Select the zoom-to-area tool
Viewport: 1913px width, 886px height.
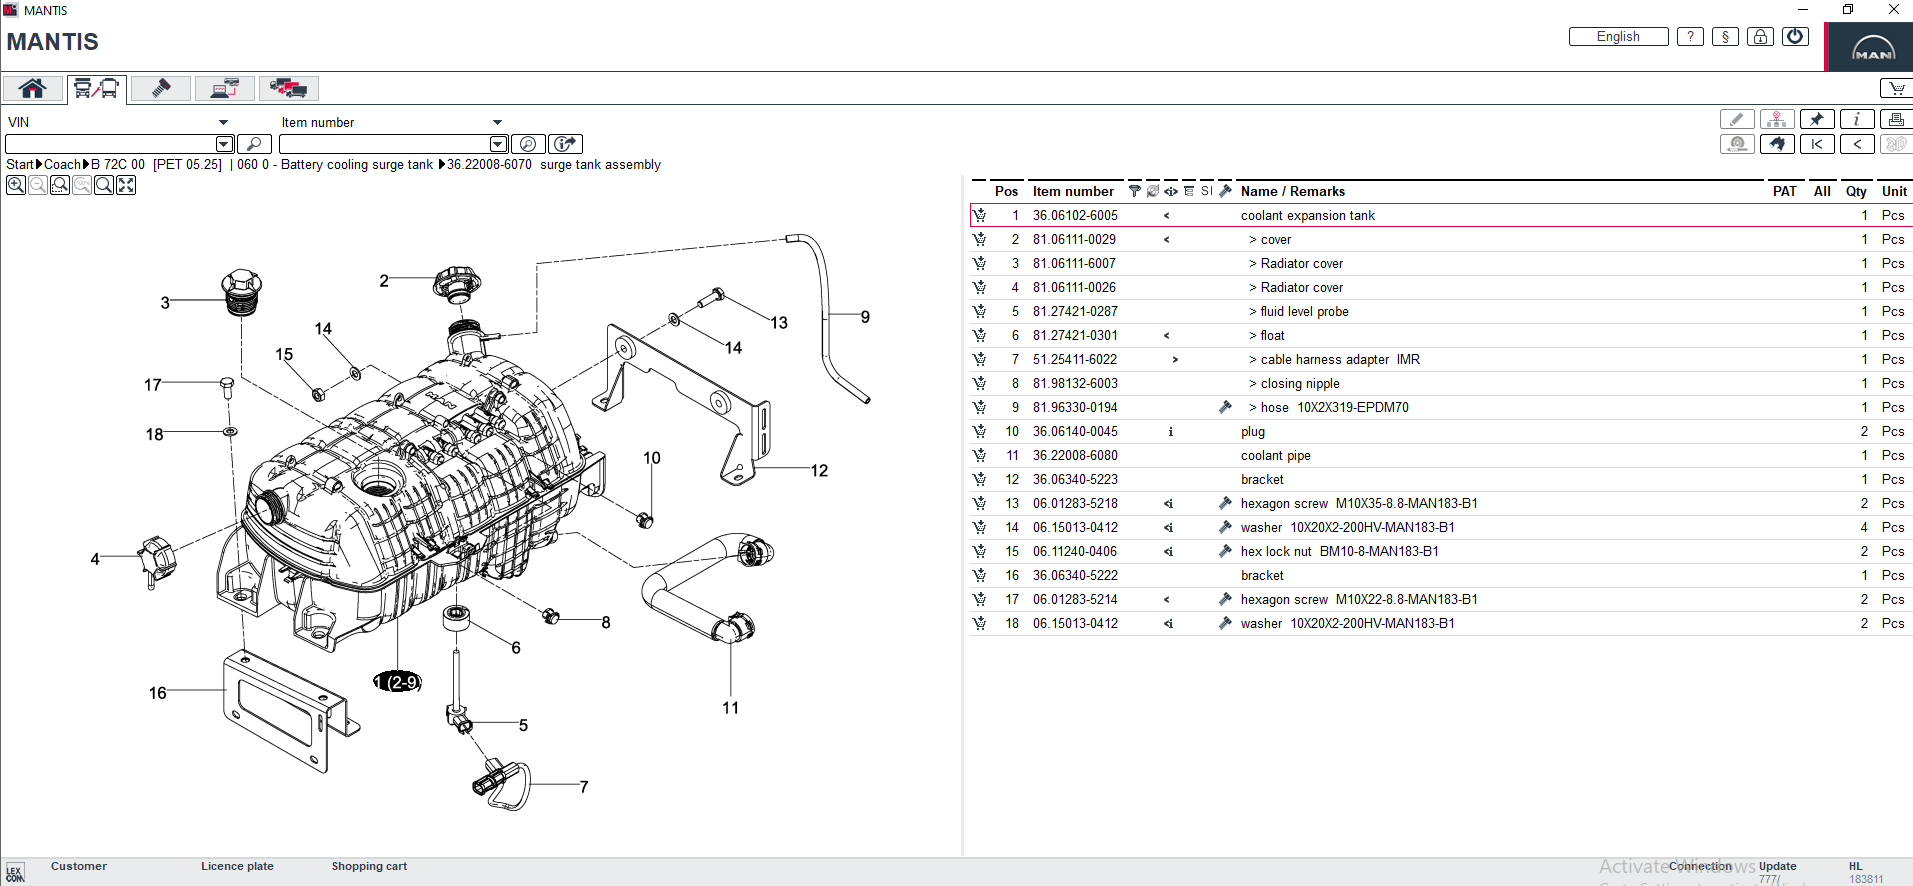point(60,185)
